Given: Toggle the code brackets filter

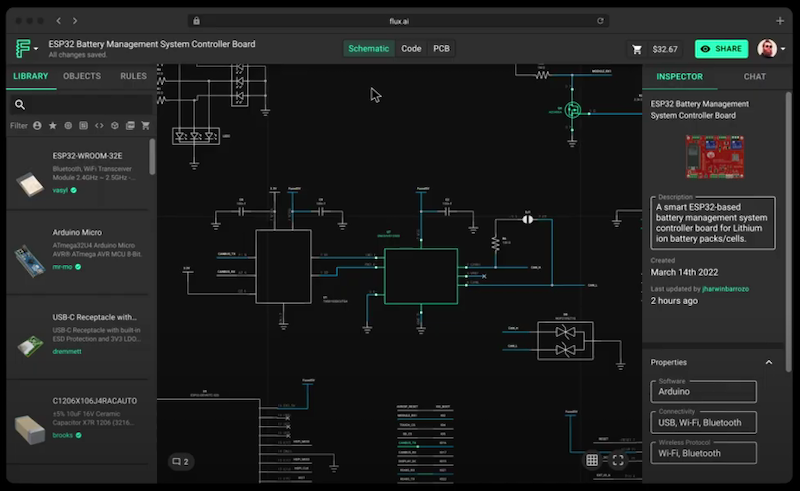Looking at the screenshot, I should tap(99, 126).
